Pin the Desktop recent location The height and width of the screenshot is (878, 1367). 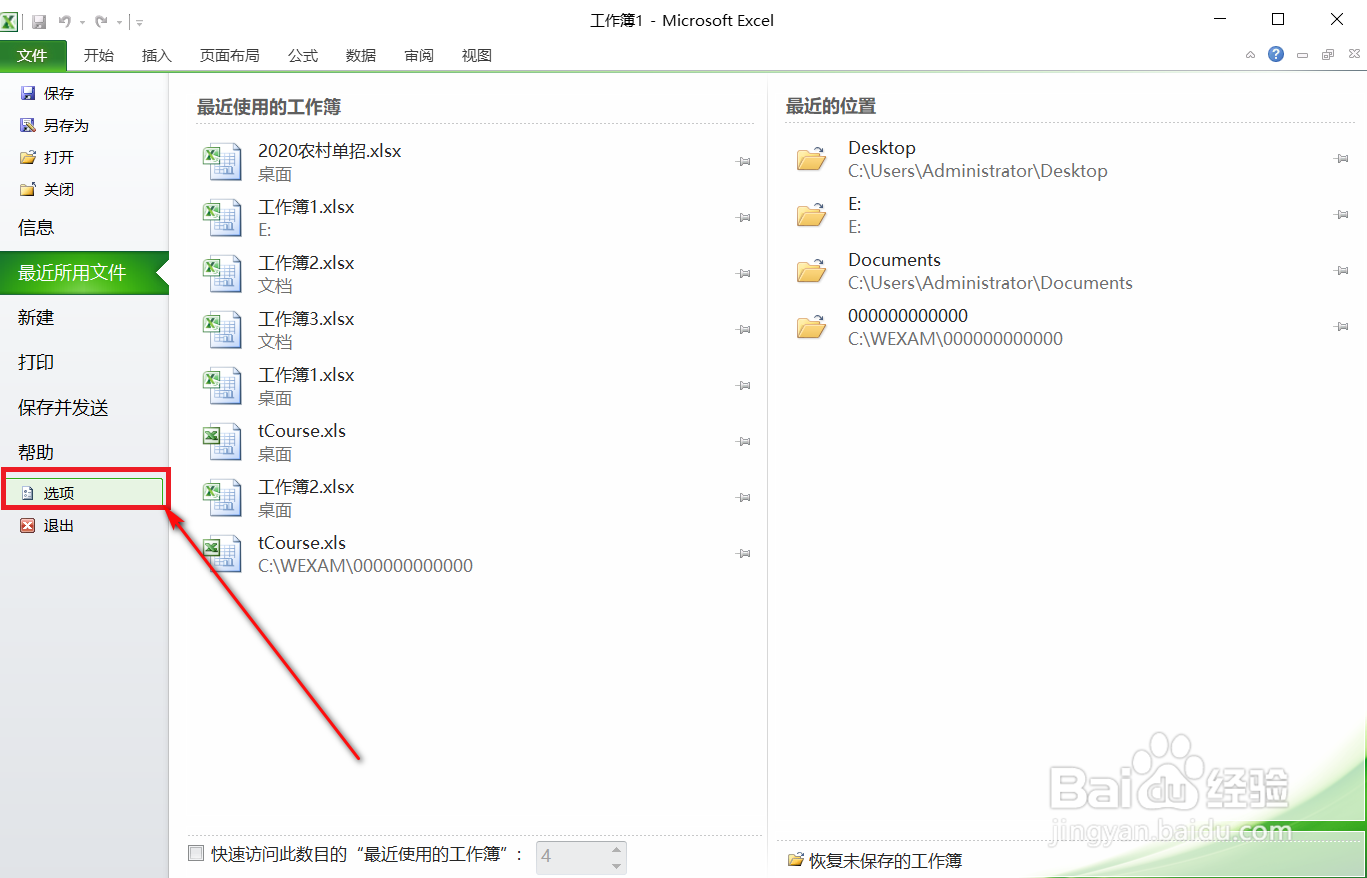tap(1342, 159)
